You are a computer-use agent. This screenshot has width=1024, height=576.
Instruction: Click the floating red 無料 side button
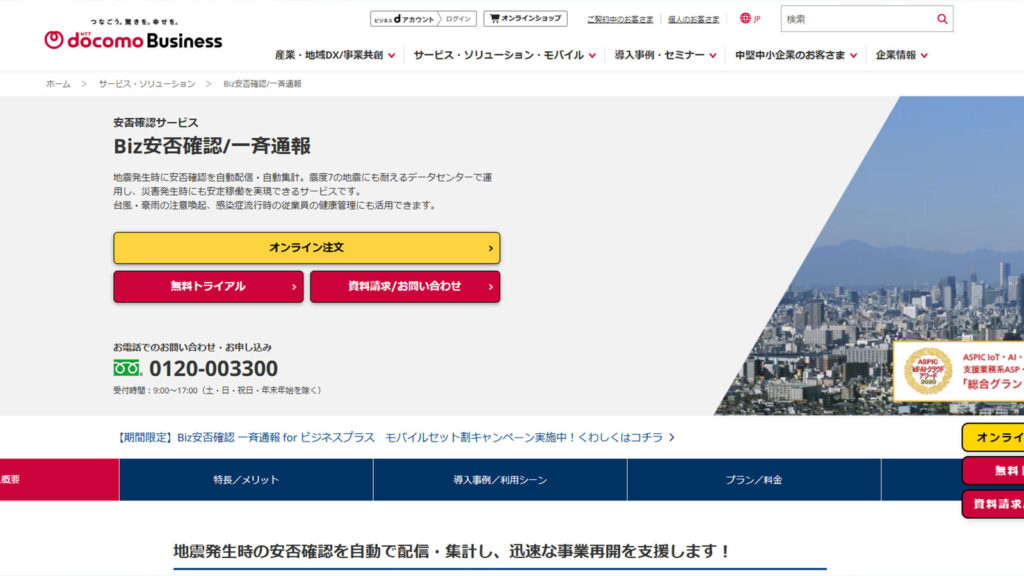tap(993, 471)
